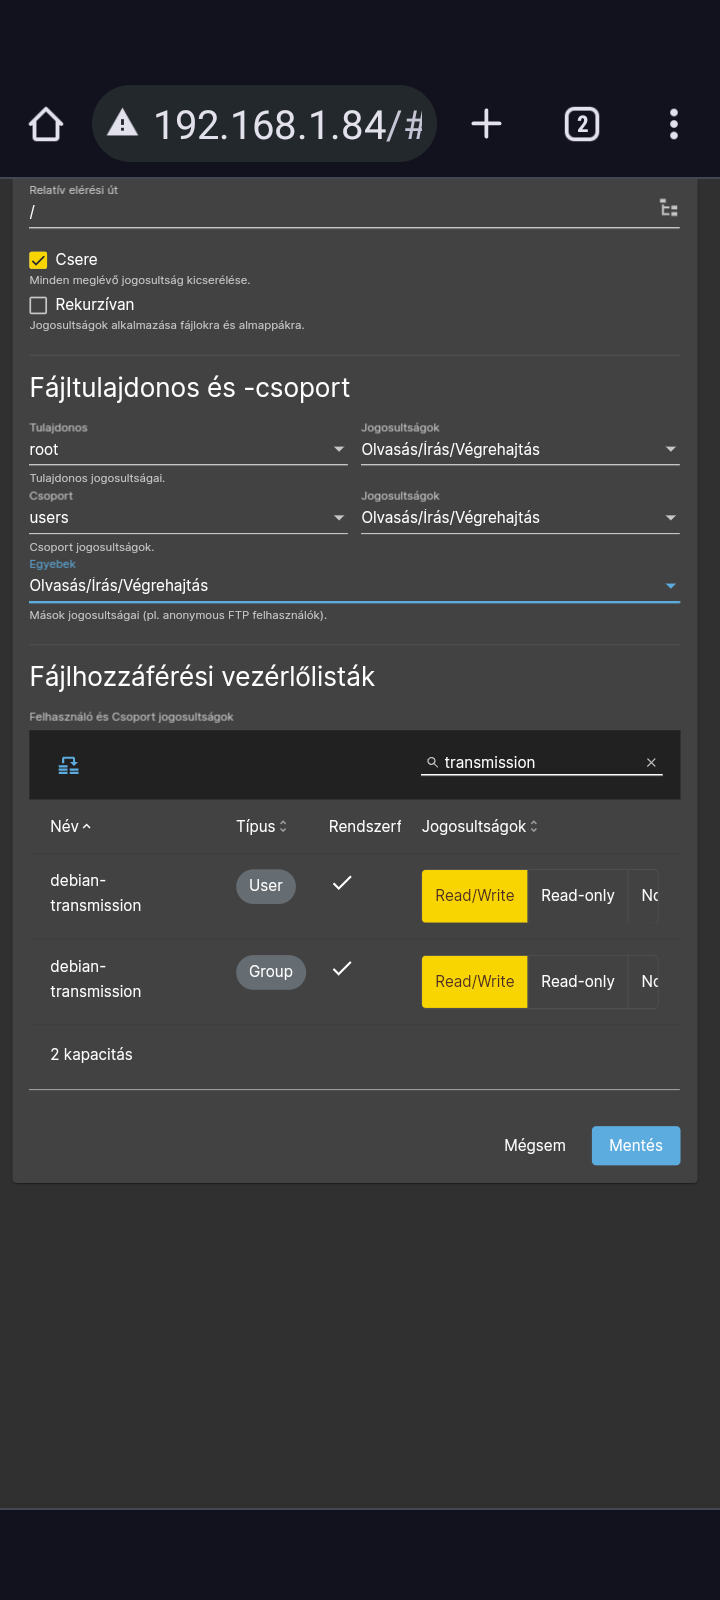Open the browser three-dot menu

674,124
